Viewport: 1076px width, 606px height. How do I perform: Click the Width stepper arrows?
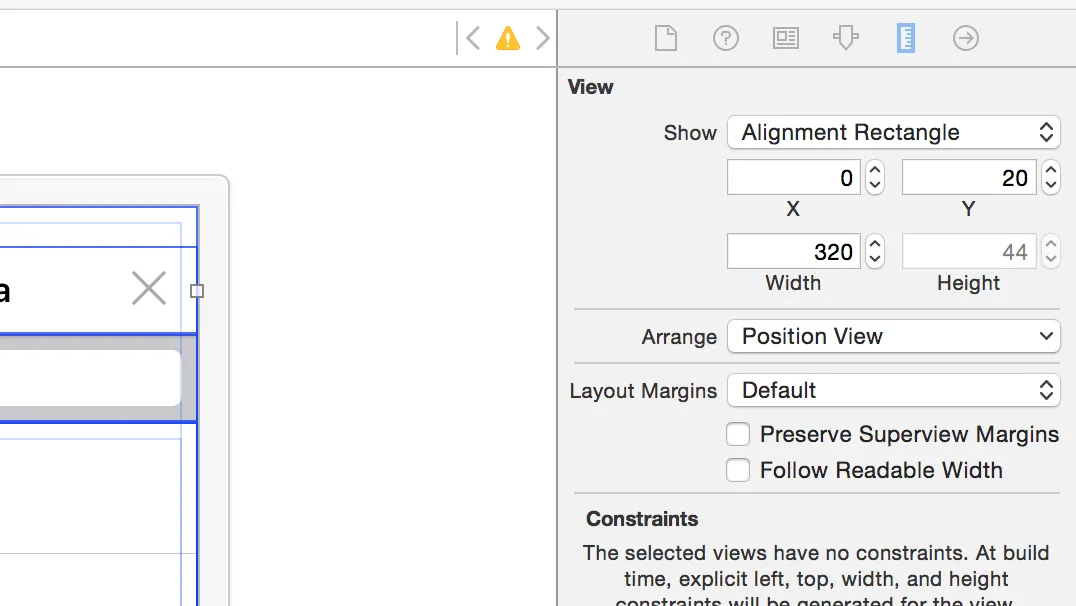875,251
